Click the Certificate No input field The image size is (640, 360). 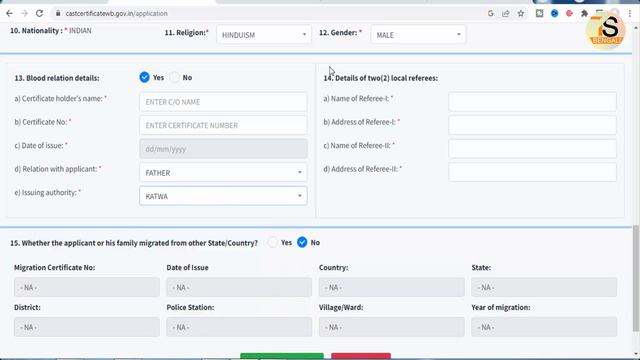coord(223,125)
